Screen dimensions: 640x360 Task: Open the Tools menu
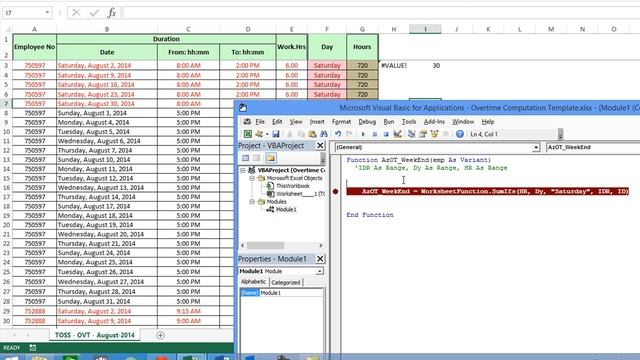[409, 122]
